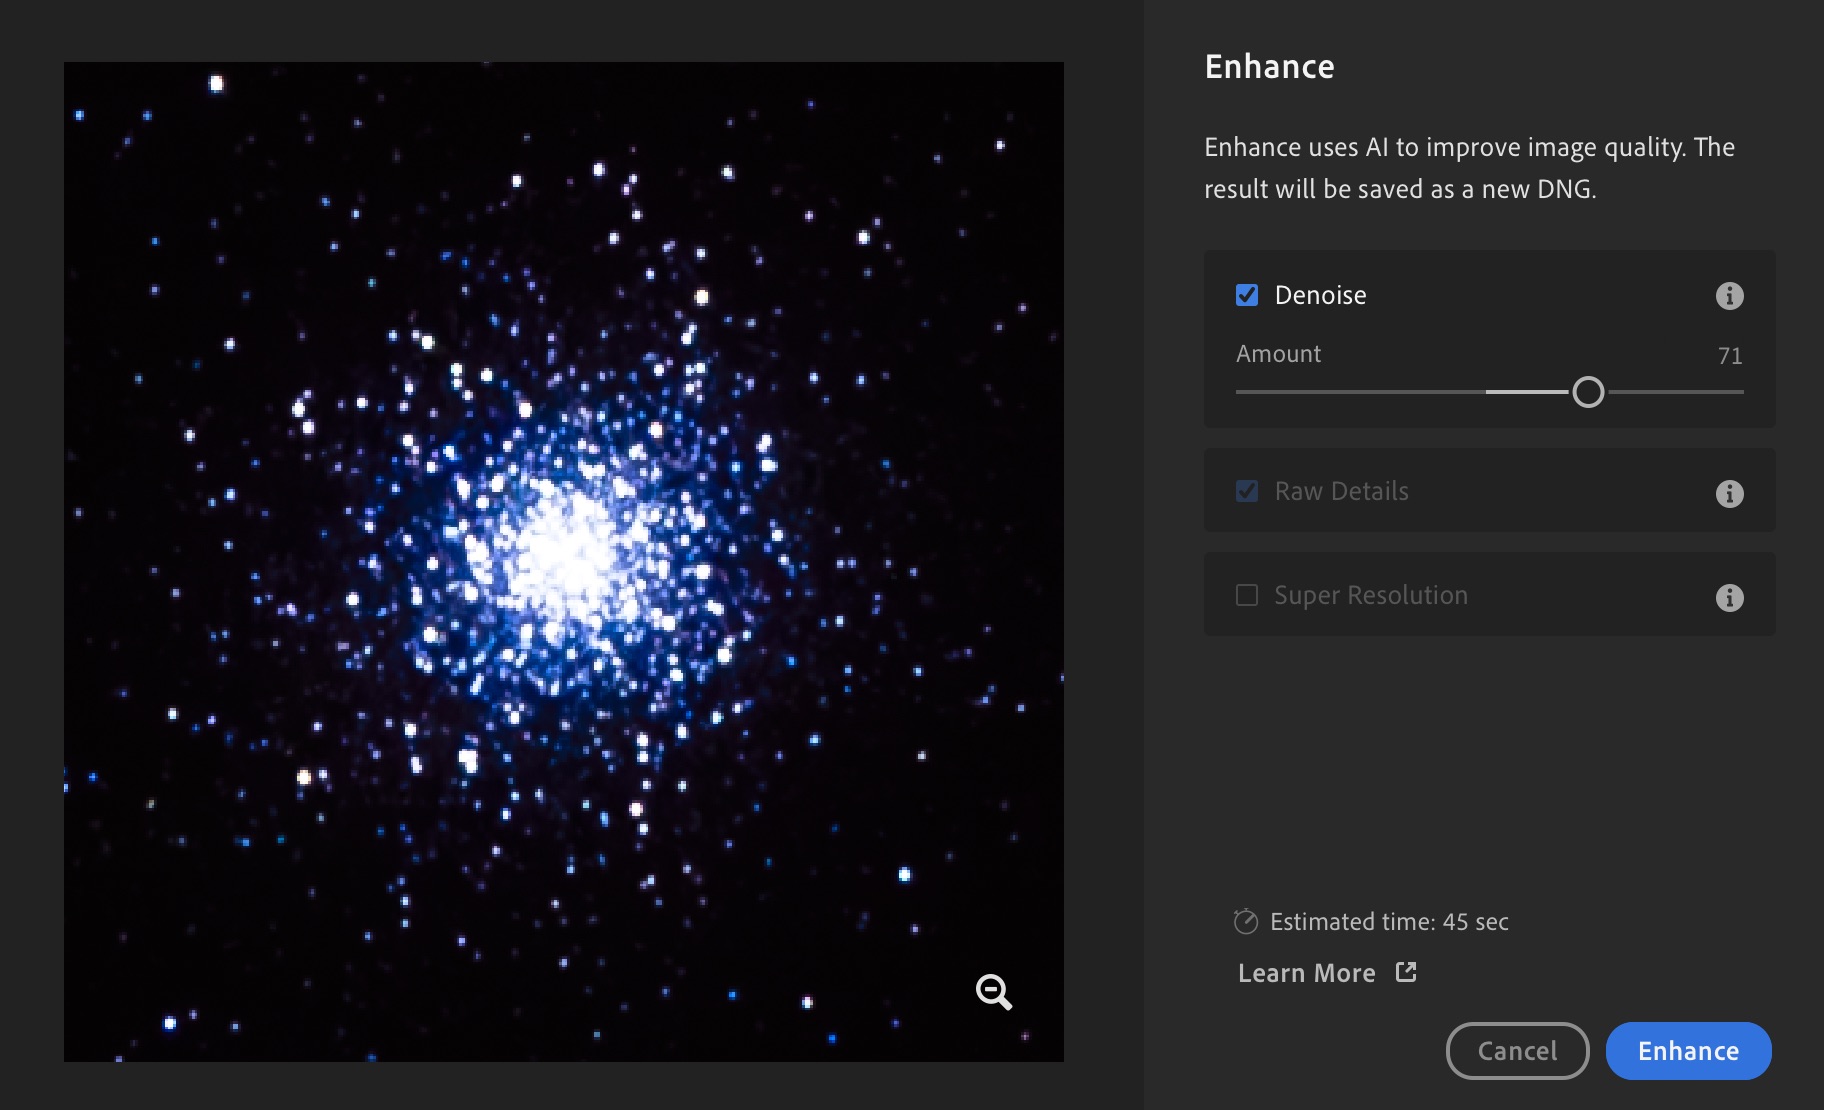Click the grayed Raw Details checkbox icon

pyautogui.click(x=1246, y=490)
